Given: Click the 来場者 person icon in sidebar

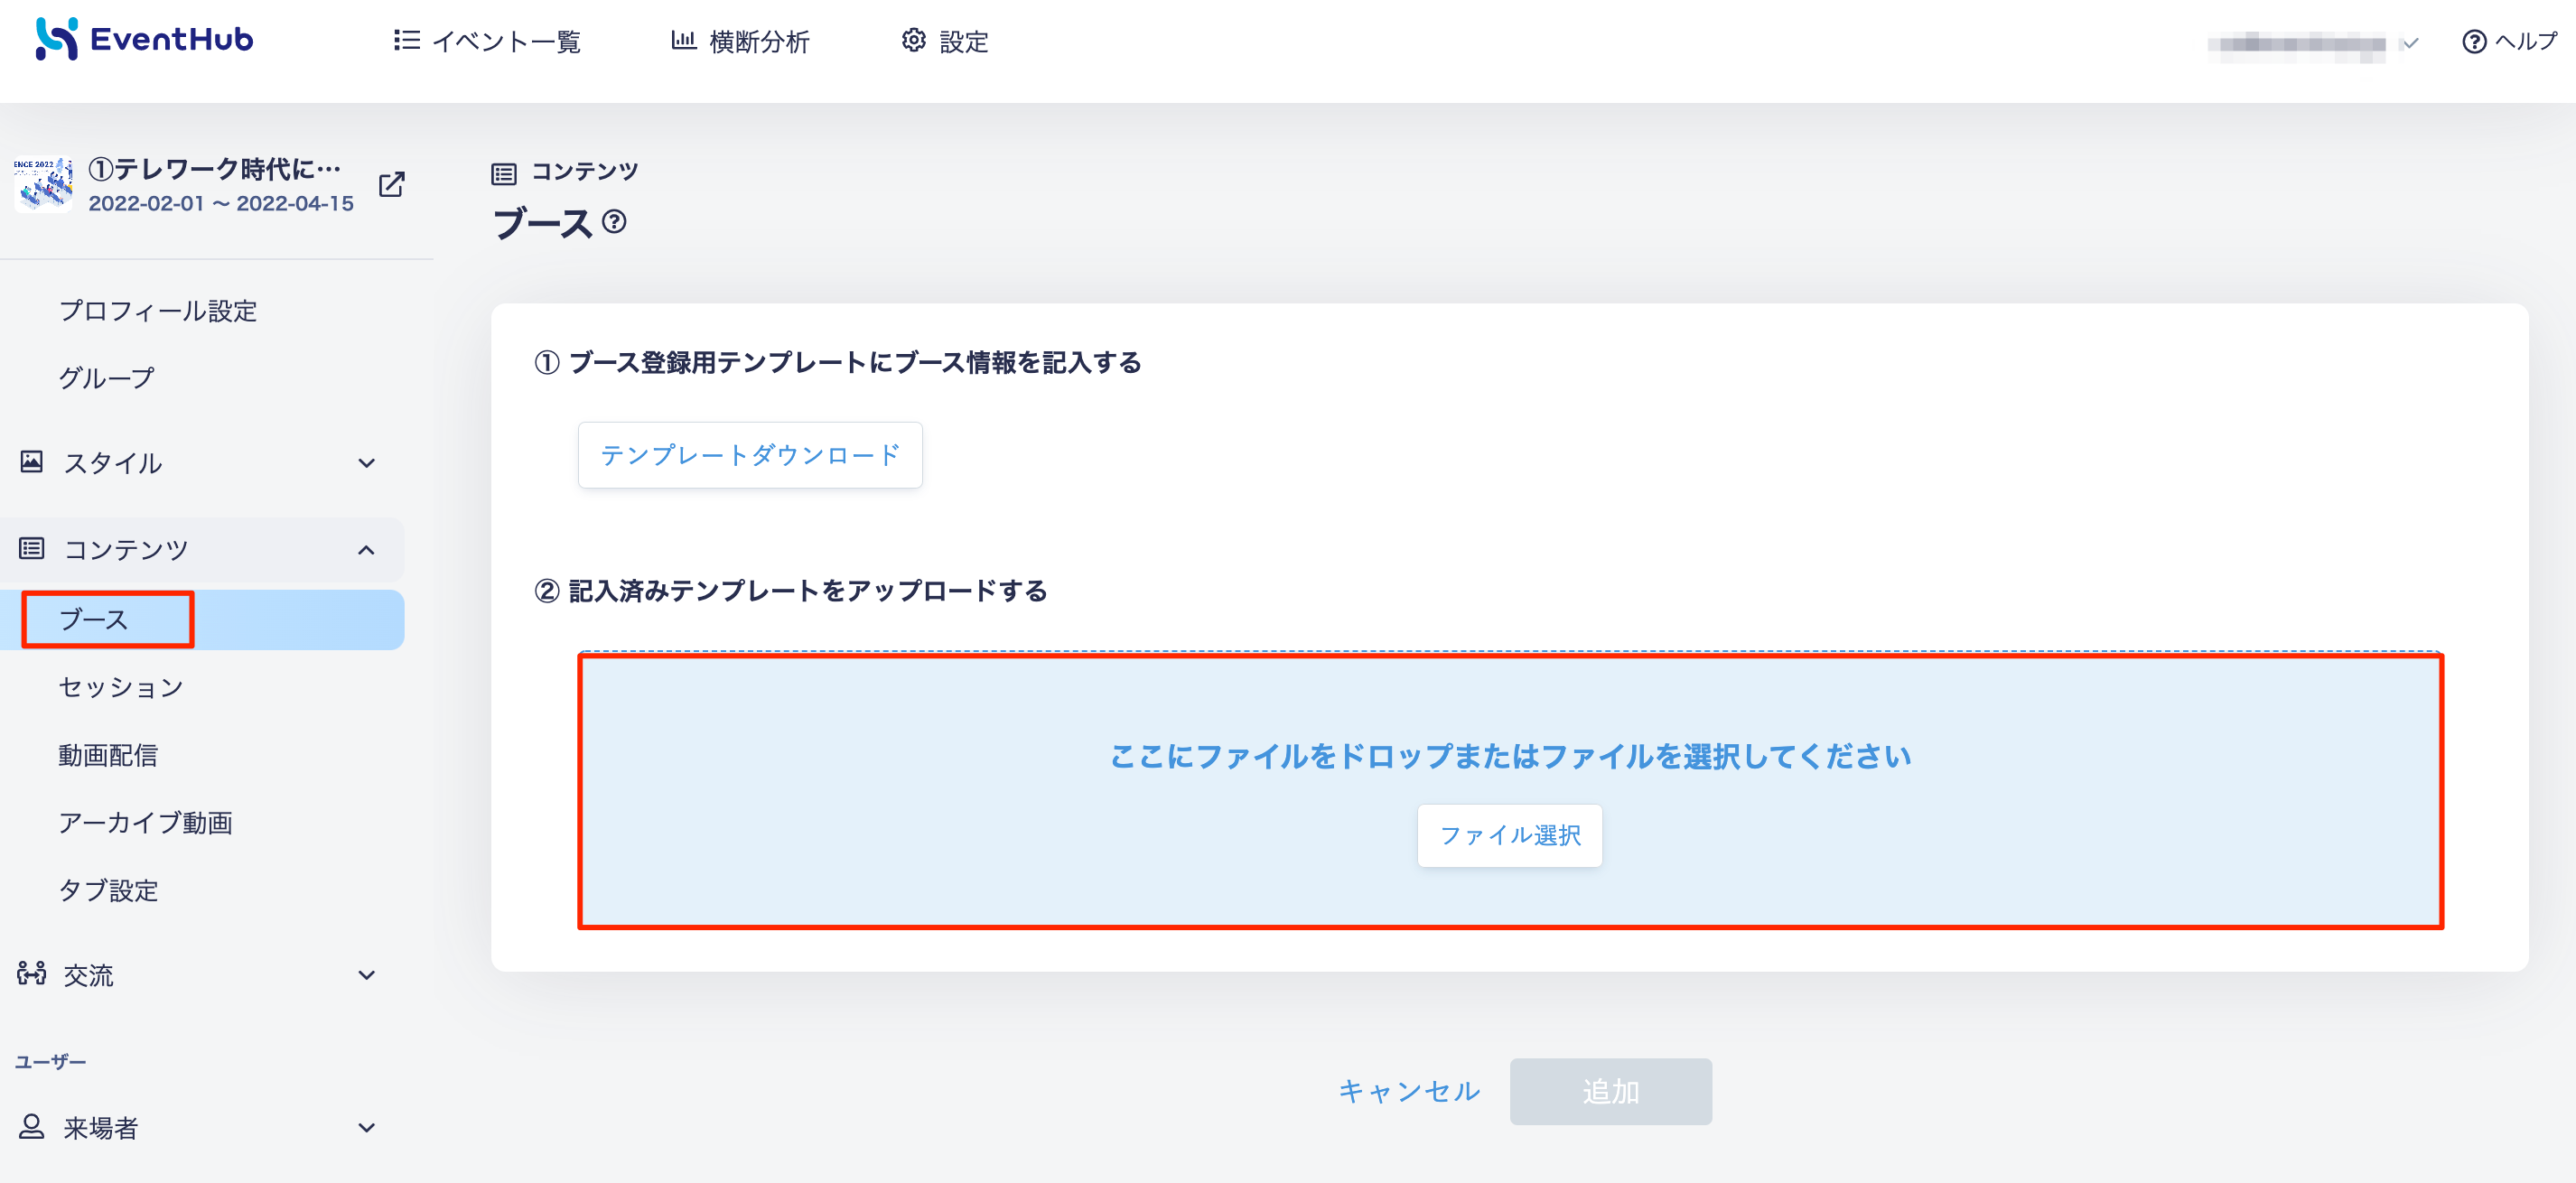Looking at the screenshot, I should click(x=32, y=1127).
